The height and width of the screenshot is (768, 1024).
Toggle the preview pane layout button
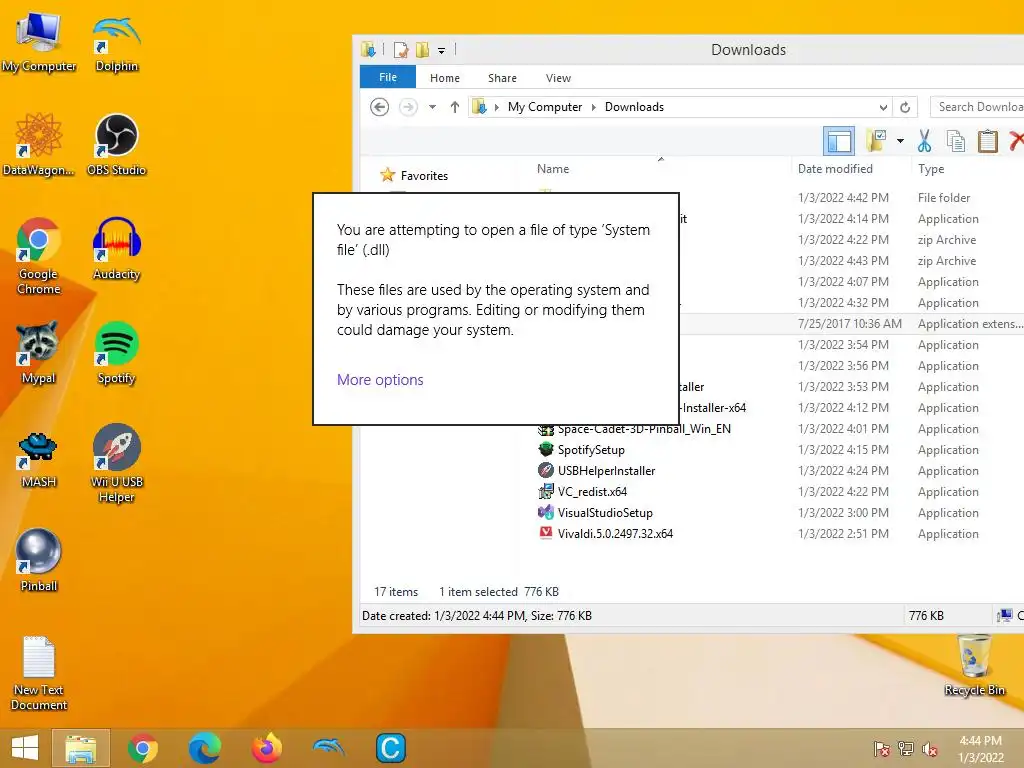coord(839,140)
